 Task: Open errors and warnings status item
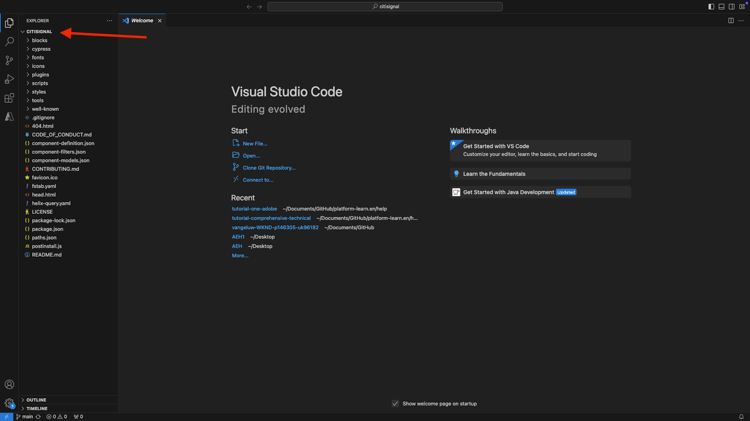point(56,417)
